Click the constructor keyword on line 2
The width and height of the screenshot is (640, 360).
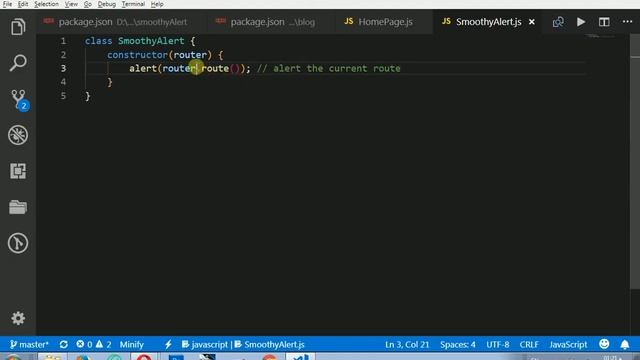[x=138, y=55]
